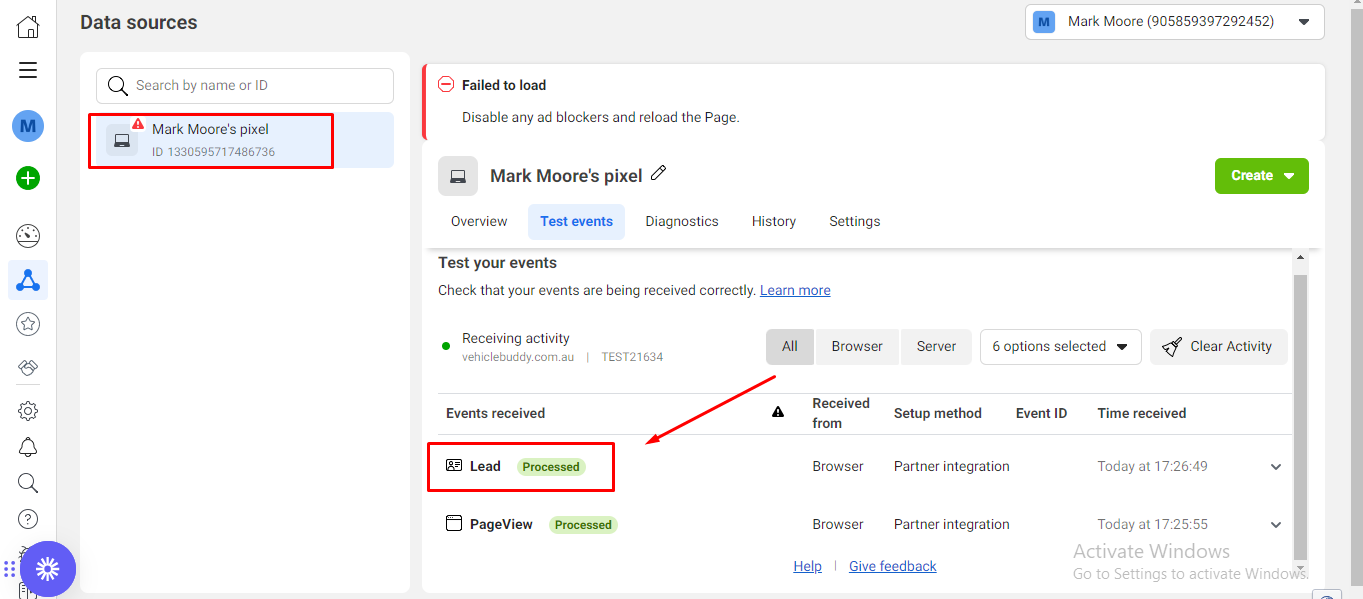The height and width of the screenshot is (599, 1363).
Task: Click the Search by name or ID field
Action: pyautogui.click(x=245, y=86)
